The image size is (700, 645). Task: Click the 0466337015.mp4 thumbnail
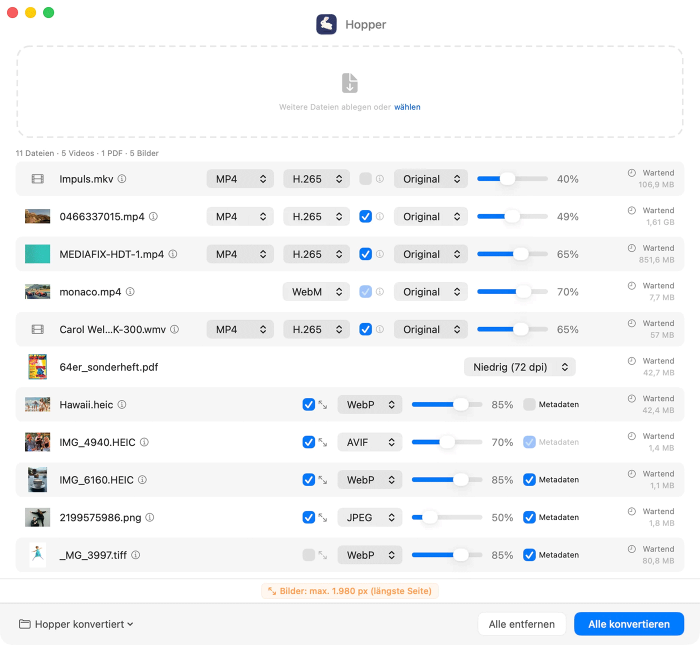click(38, 216)
